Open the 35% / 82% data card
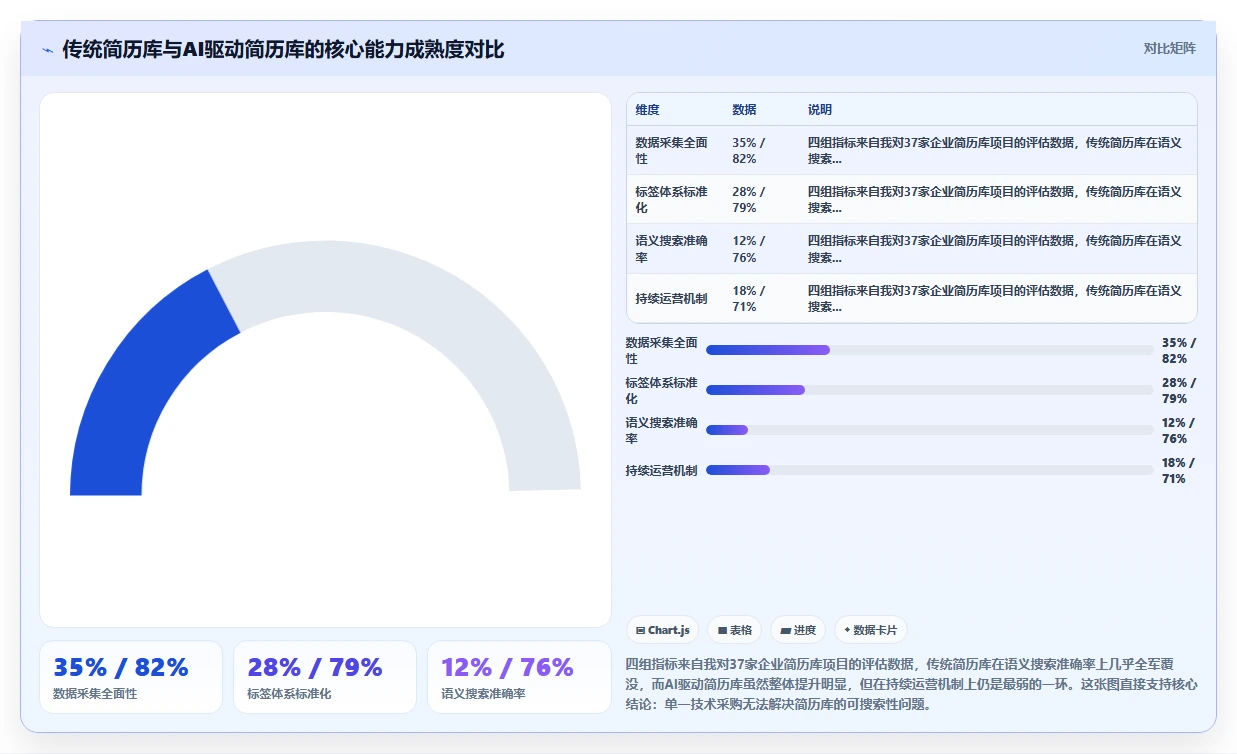 click(x=131, y=677)
